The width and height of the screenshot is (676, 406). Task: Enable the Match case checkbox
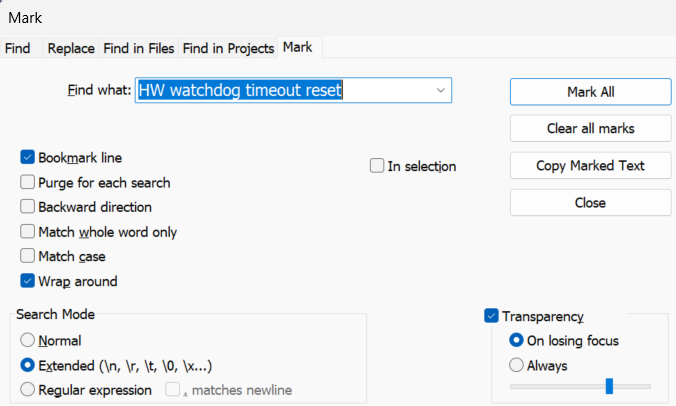28,256
